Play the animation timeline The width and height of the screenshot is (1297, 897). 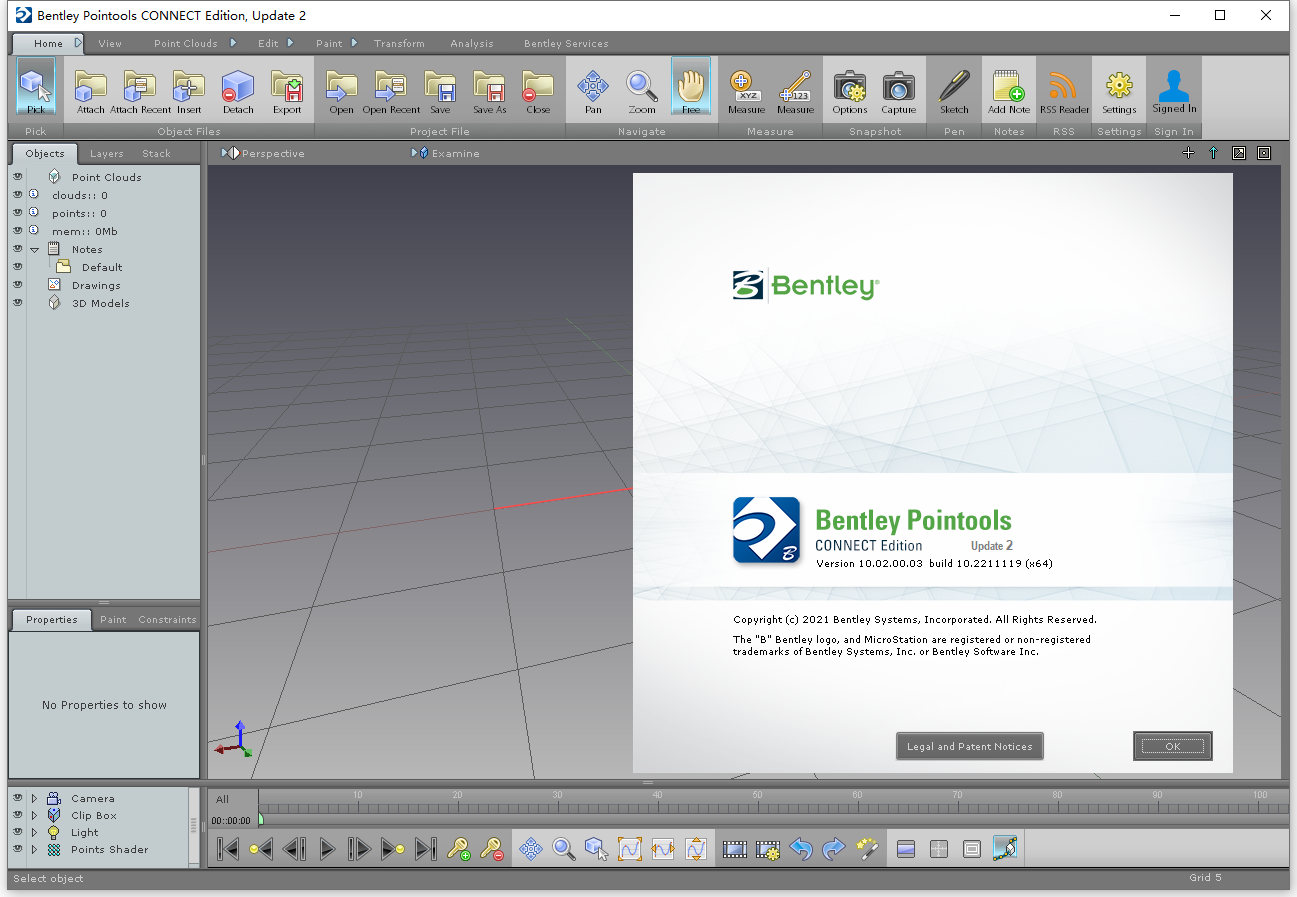(x=326, y=849)
